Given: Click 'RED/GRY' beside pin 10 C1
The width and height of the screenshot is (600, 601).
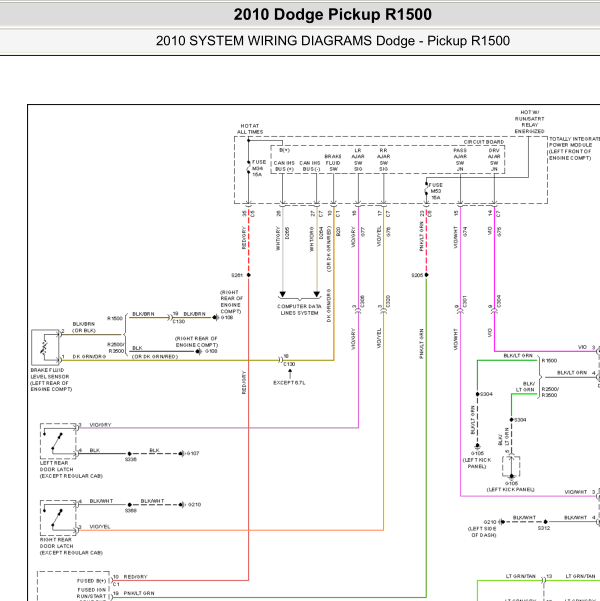Looking at the screenshot, I should click(135, 576).
